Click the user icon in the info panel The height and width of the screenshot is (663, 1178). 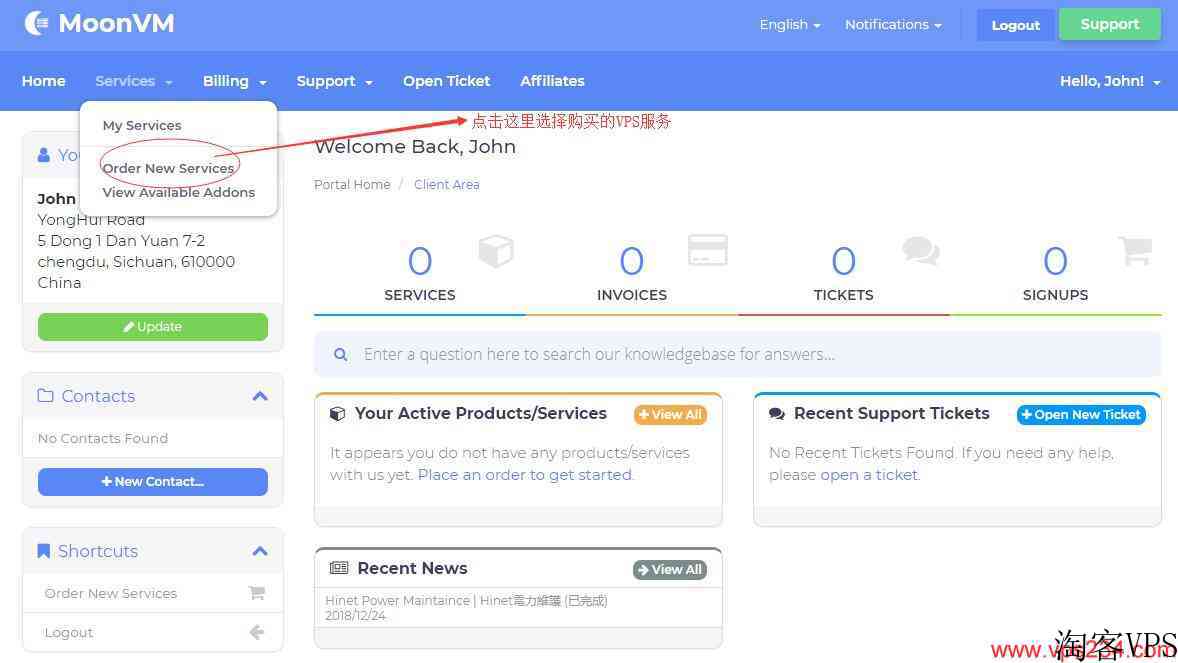(44, 155)
